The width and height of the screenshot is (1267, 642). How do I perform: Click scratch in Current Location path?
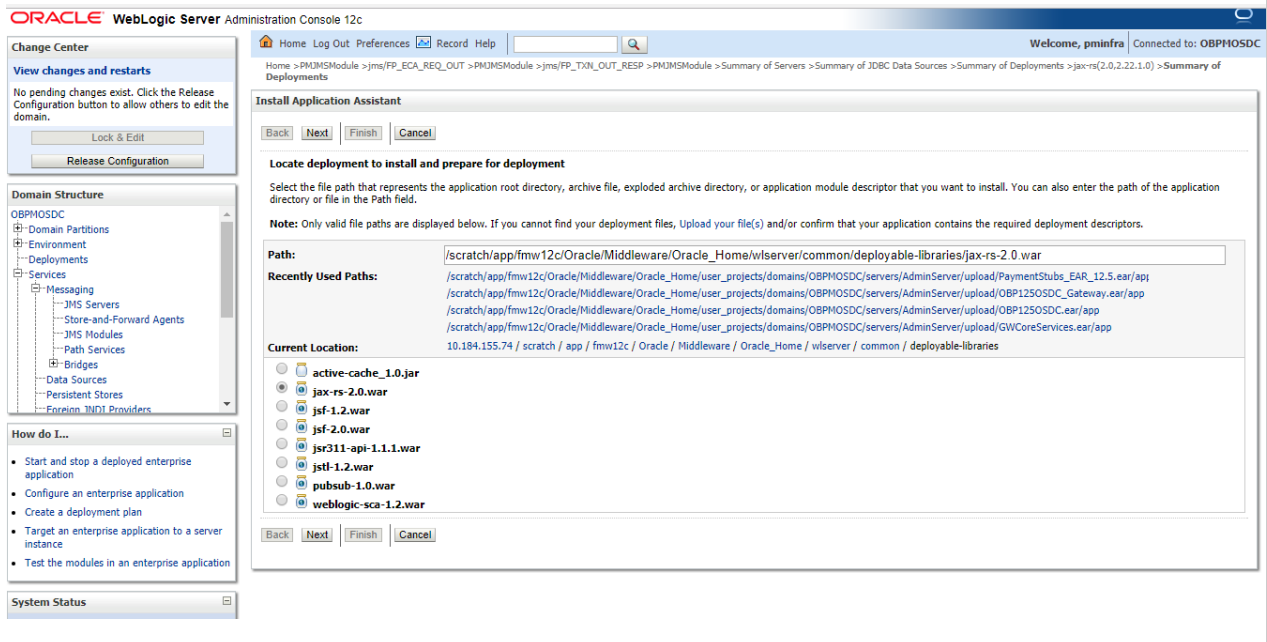coord(538,346)
